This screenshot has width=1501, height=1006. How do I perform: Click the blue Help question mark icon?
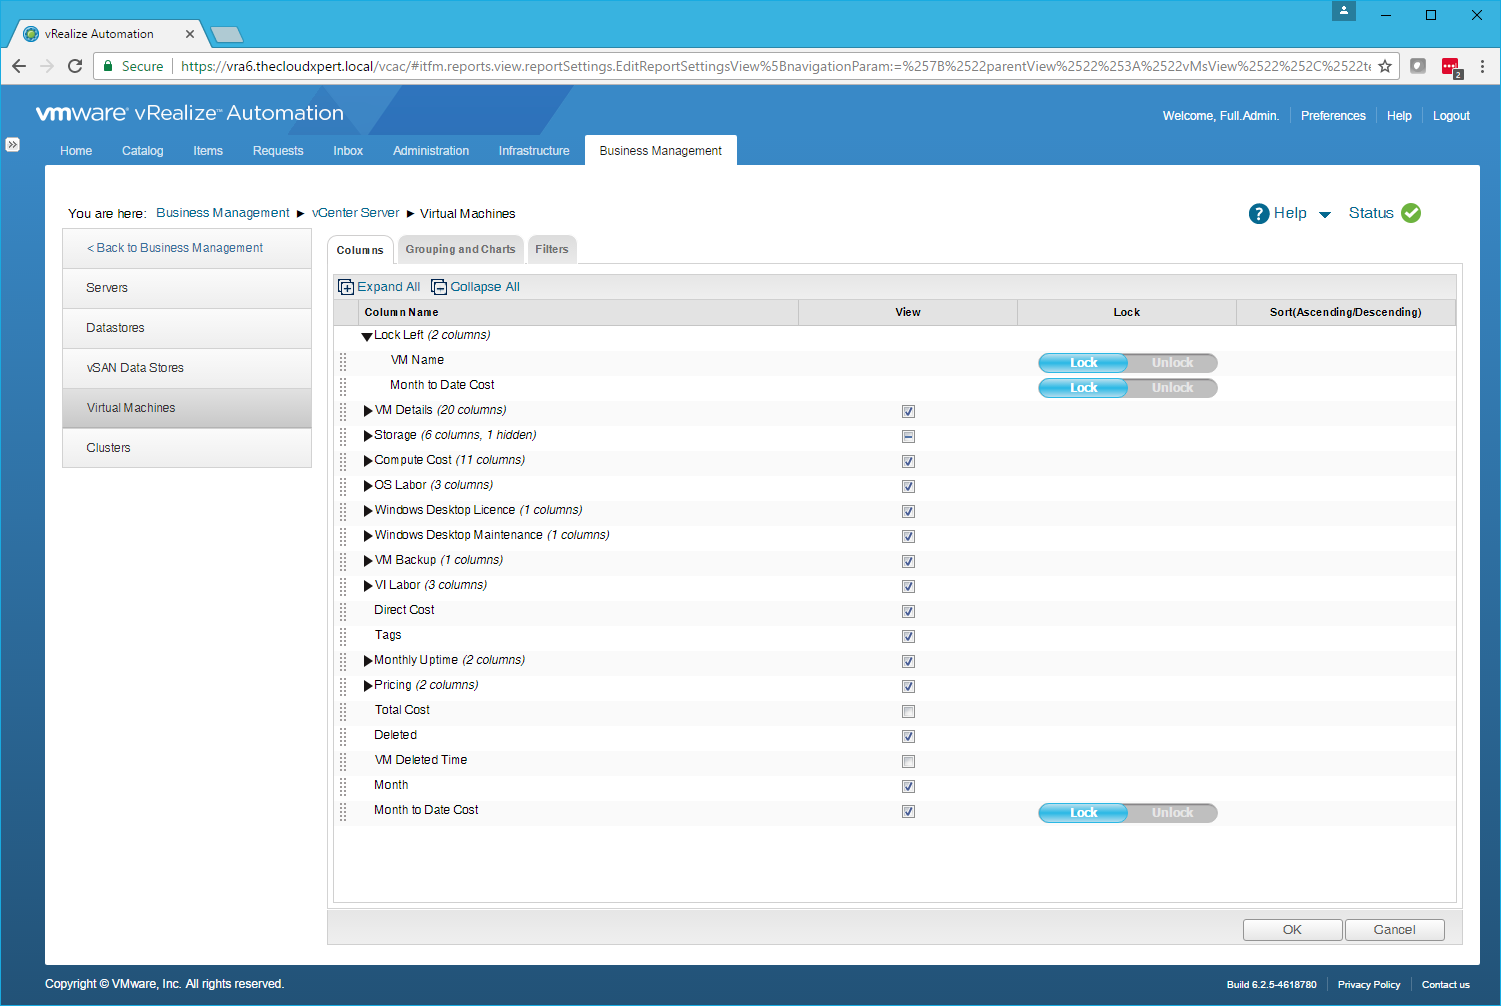click(1259, 213)
